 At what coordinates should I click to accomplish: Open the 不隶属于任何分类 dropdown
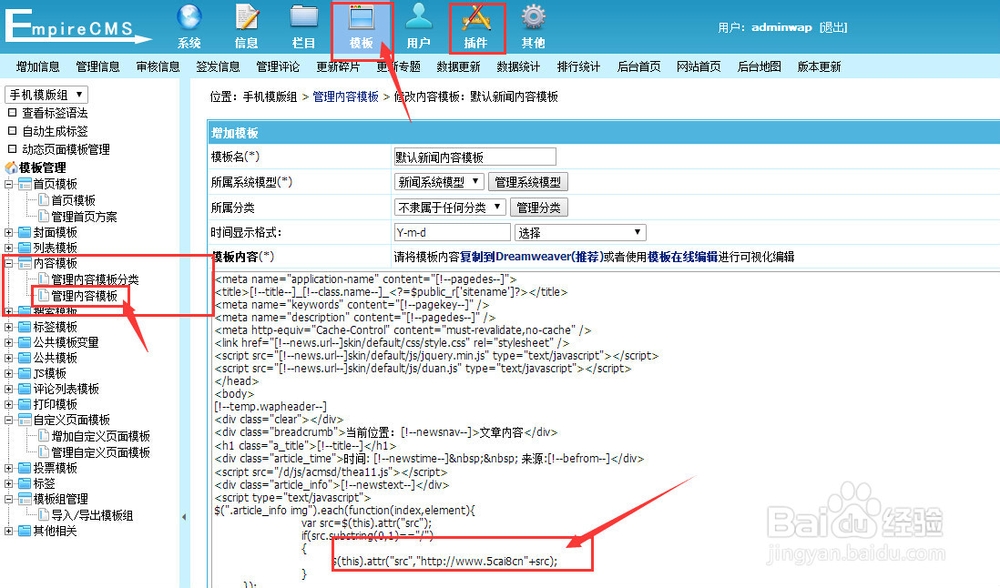point(450,207)
